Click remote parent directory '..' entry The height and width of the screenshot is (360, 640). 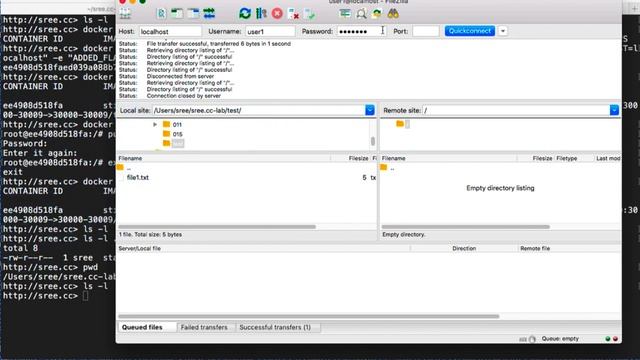pos(392,168)
